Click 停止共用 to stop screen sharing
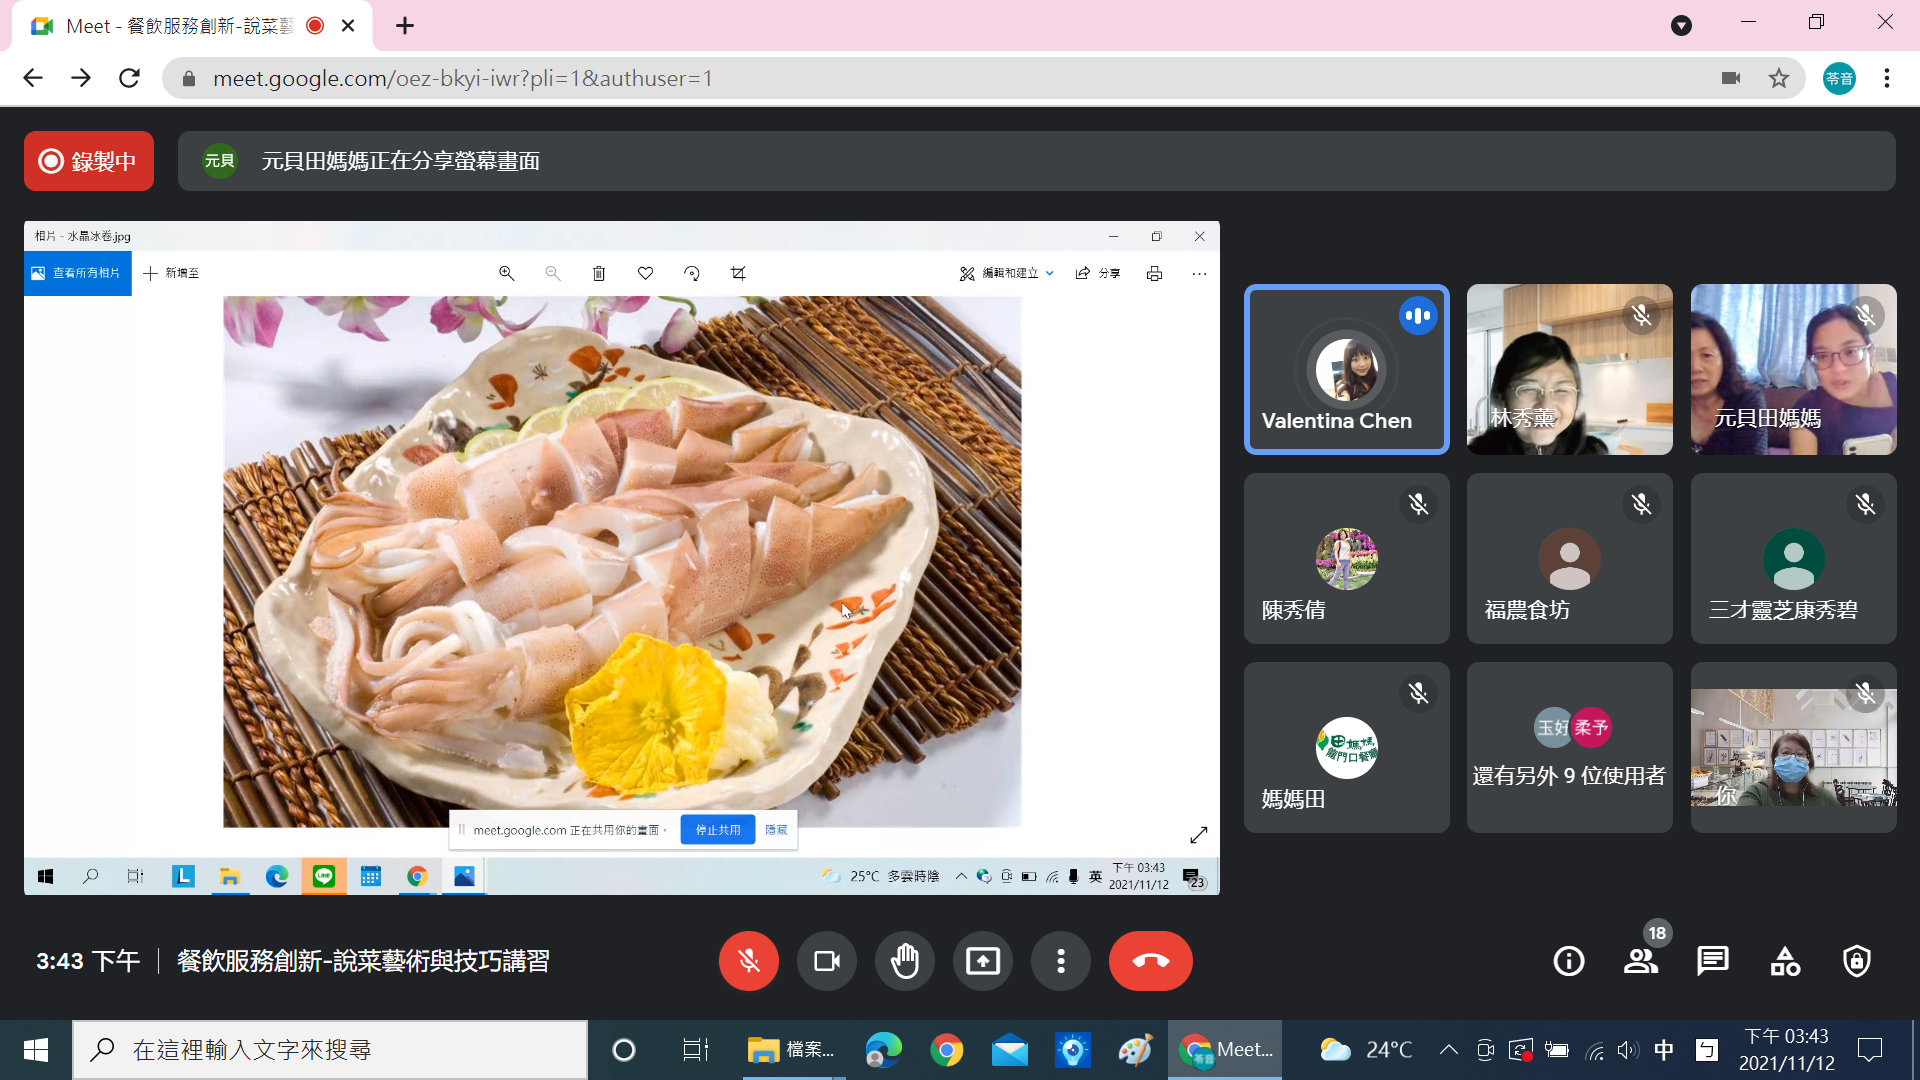 [717, 829]
